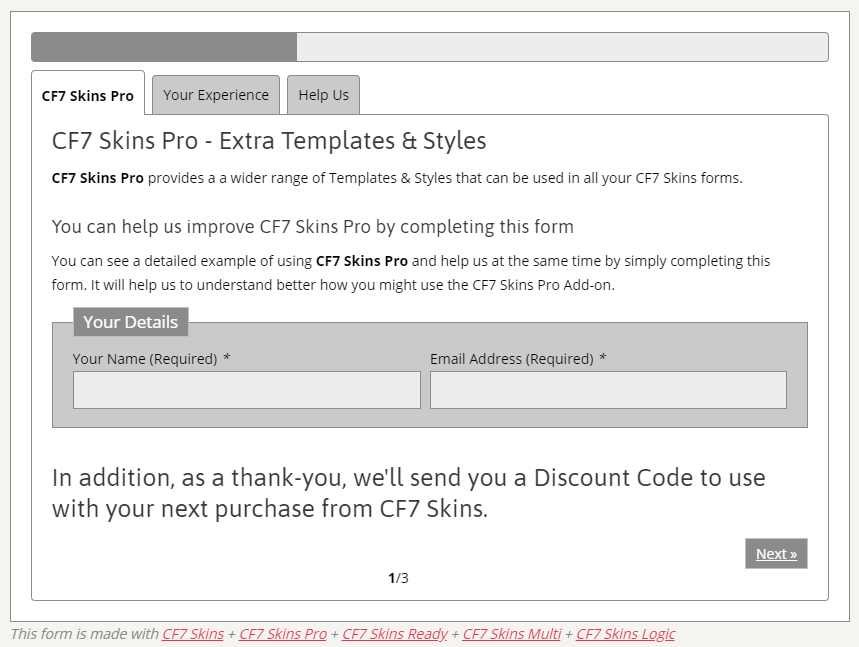The image size is (859, 647).
Task: Click the Your Name input field
Action: click(246, 390)
